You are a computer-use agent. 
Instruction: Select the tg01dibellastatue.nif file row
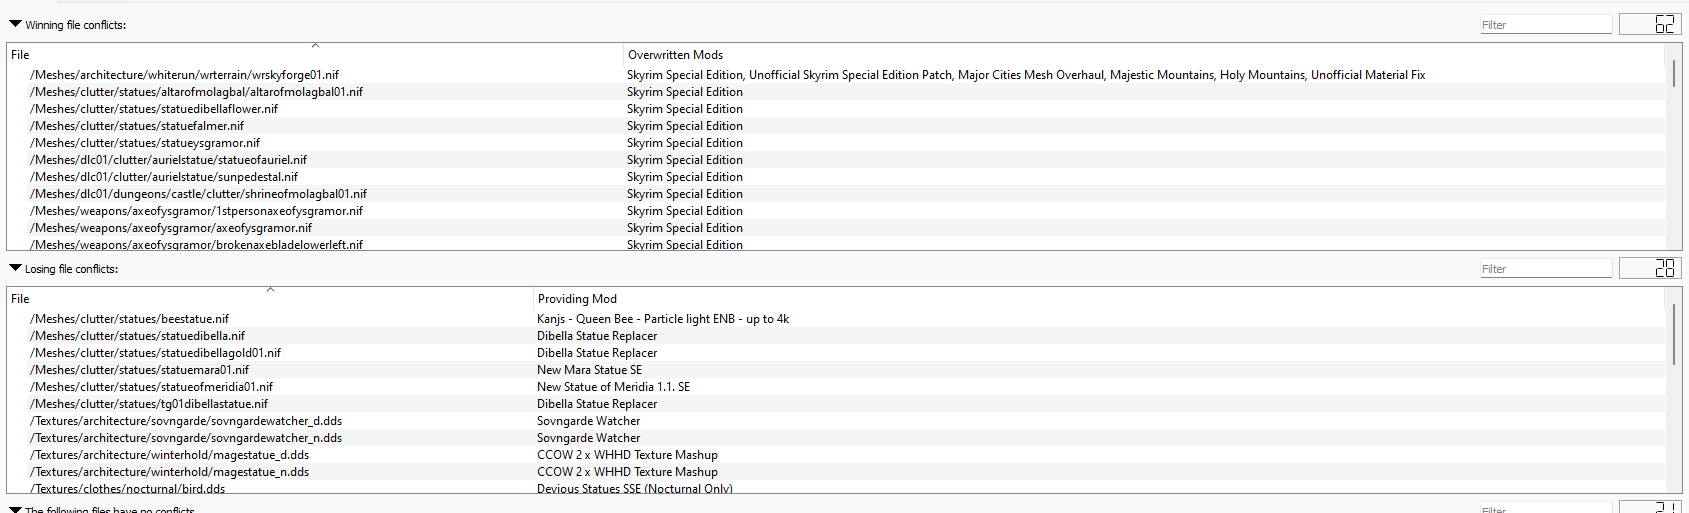click(836, 404)
